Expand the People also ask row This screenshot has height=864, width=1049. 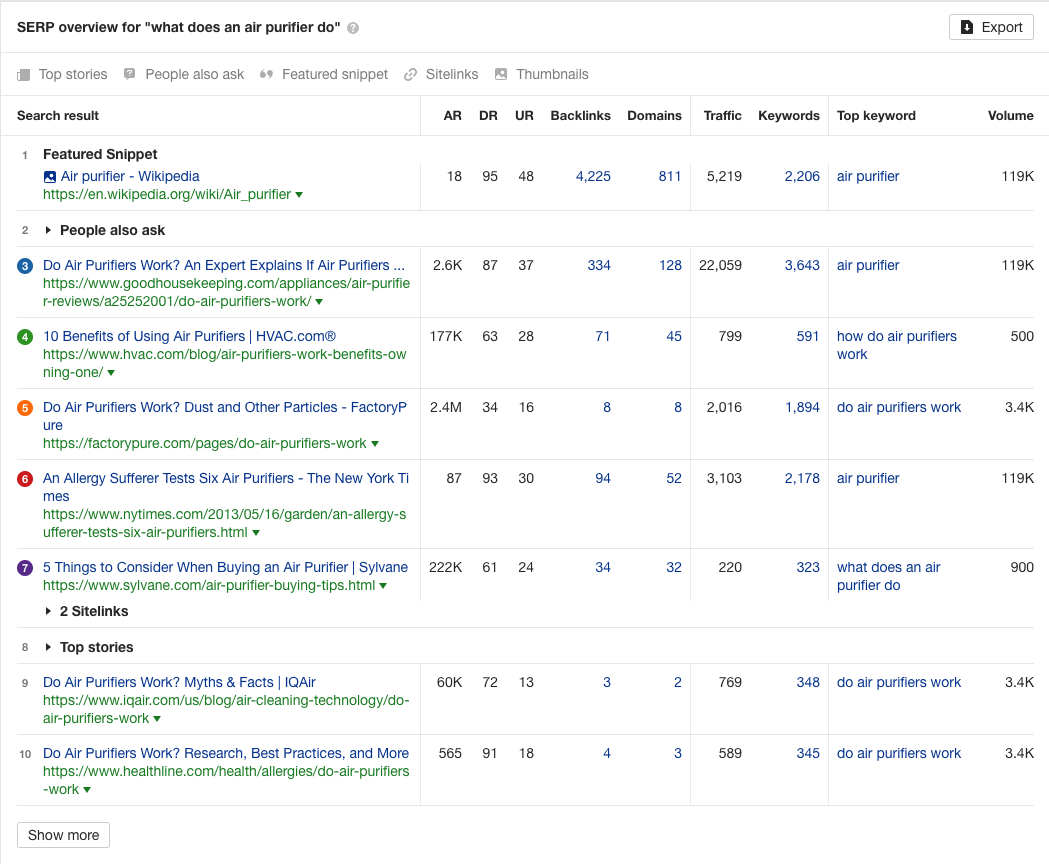coord(48,231)
